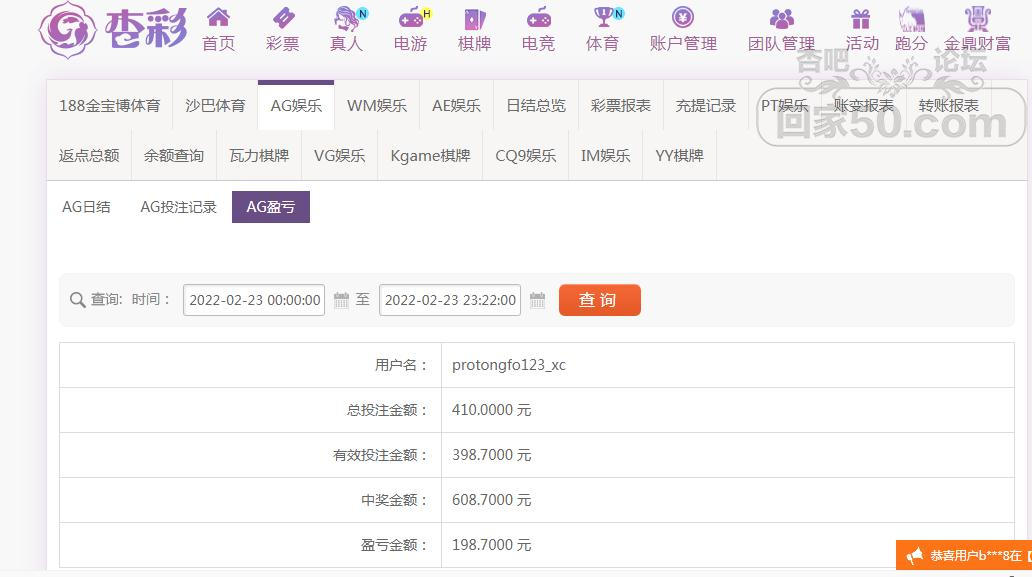The height and width of the screenshot is (577, 1032).
Task: Open the 体育 trophy icon
Action: pos(603,18)
